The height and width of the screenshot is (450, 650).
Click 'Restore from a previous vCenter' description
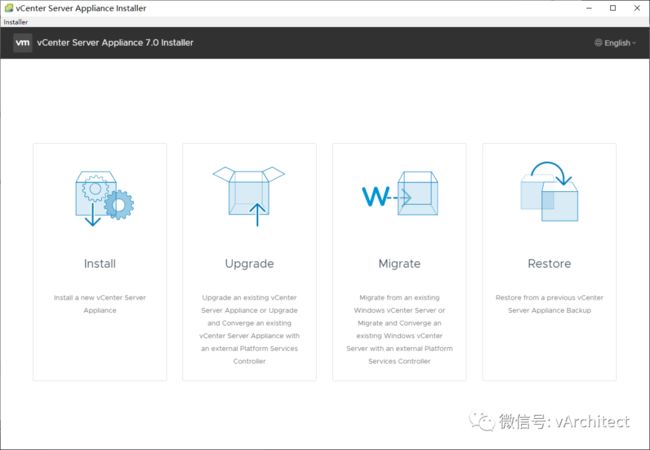point(549,304)
